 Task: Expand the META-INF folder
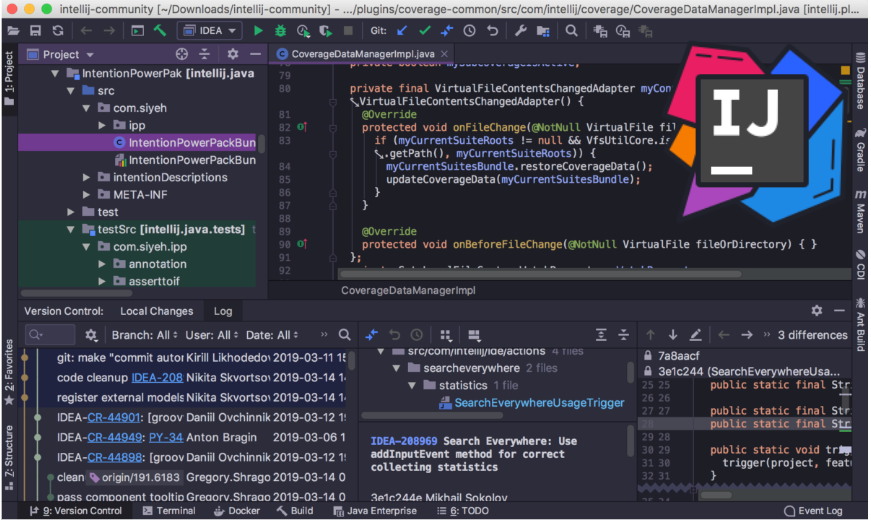[x=86, y=195]
